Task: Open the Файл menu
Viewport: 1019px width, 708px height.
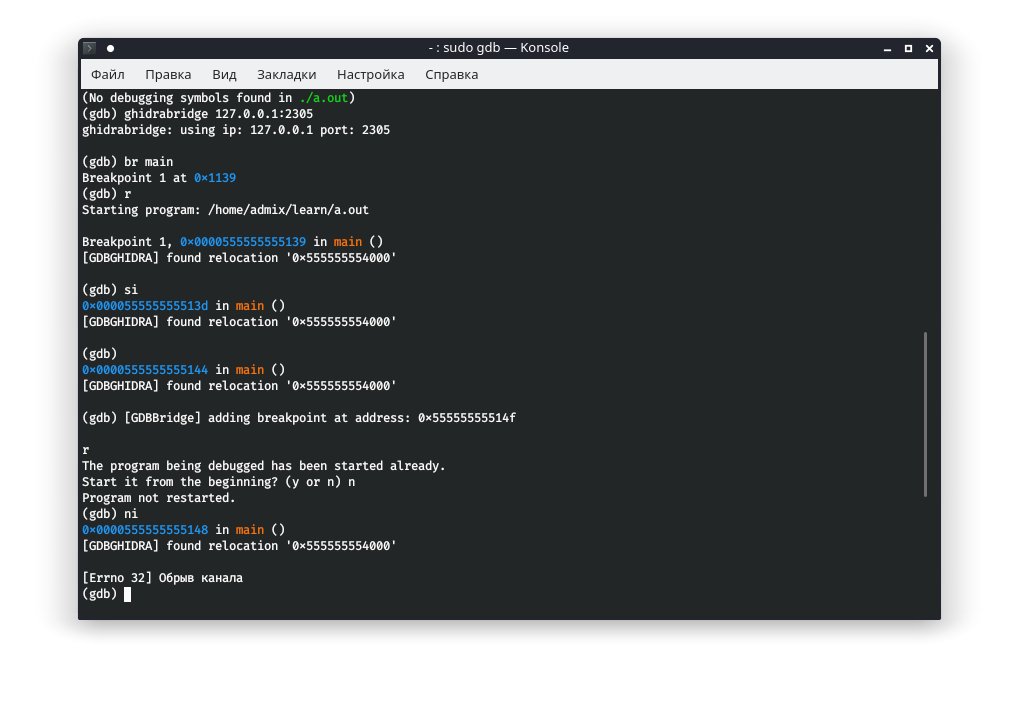Action: pyautogui.click(x=108, y=75)
